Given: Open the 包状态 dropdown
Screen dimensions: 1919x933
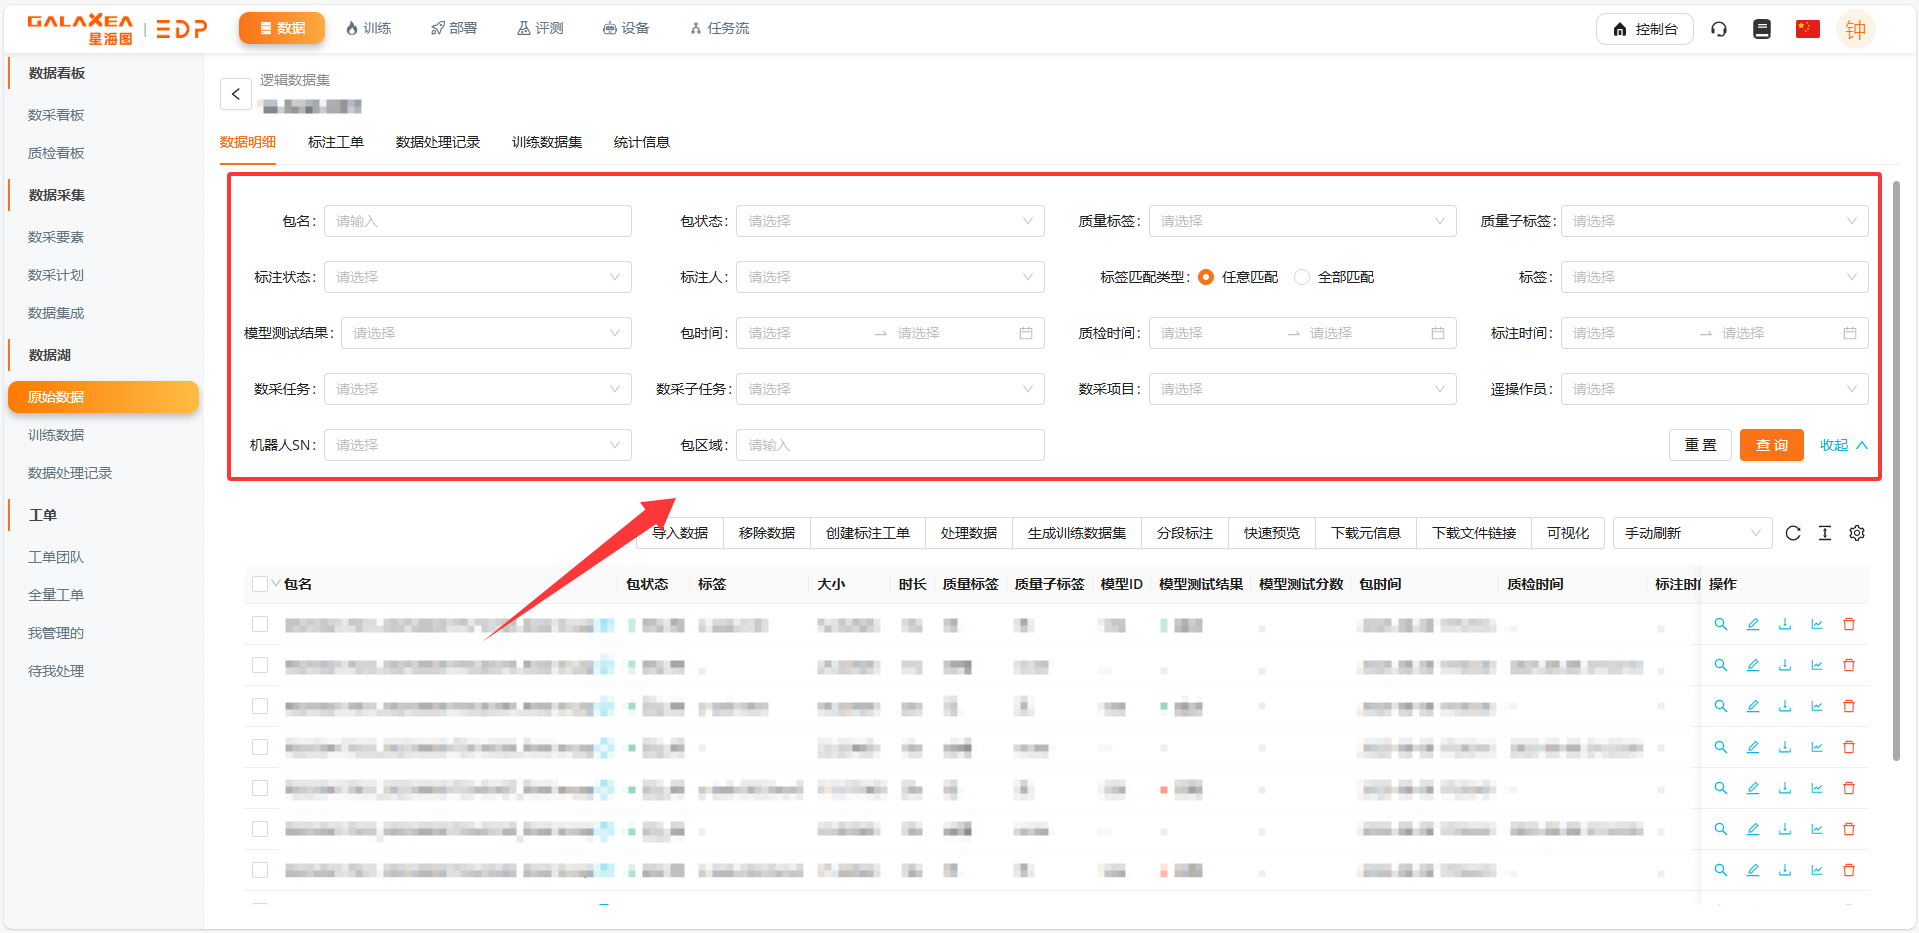Looking at the screenshot, I should tap(889, 221).
